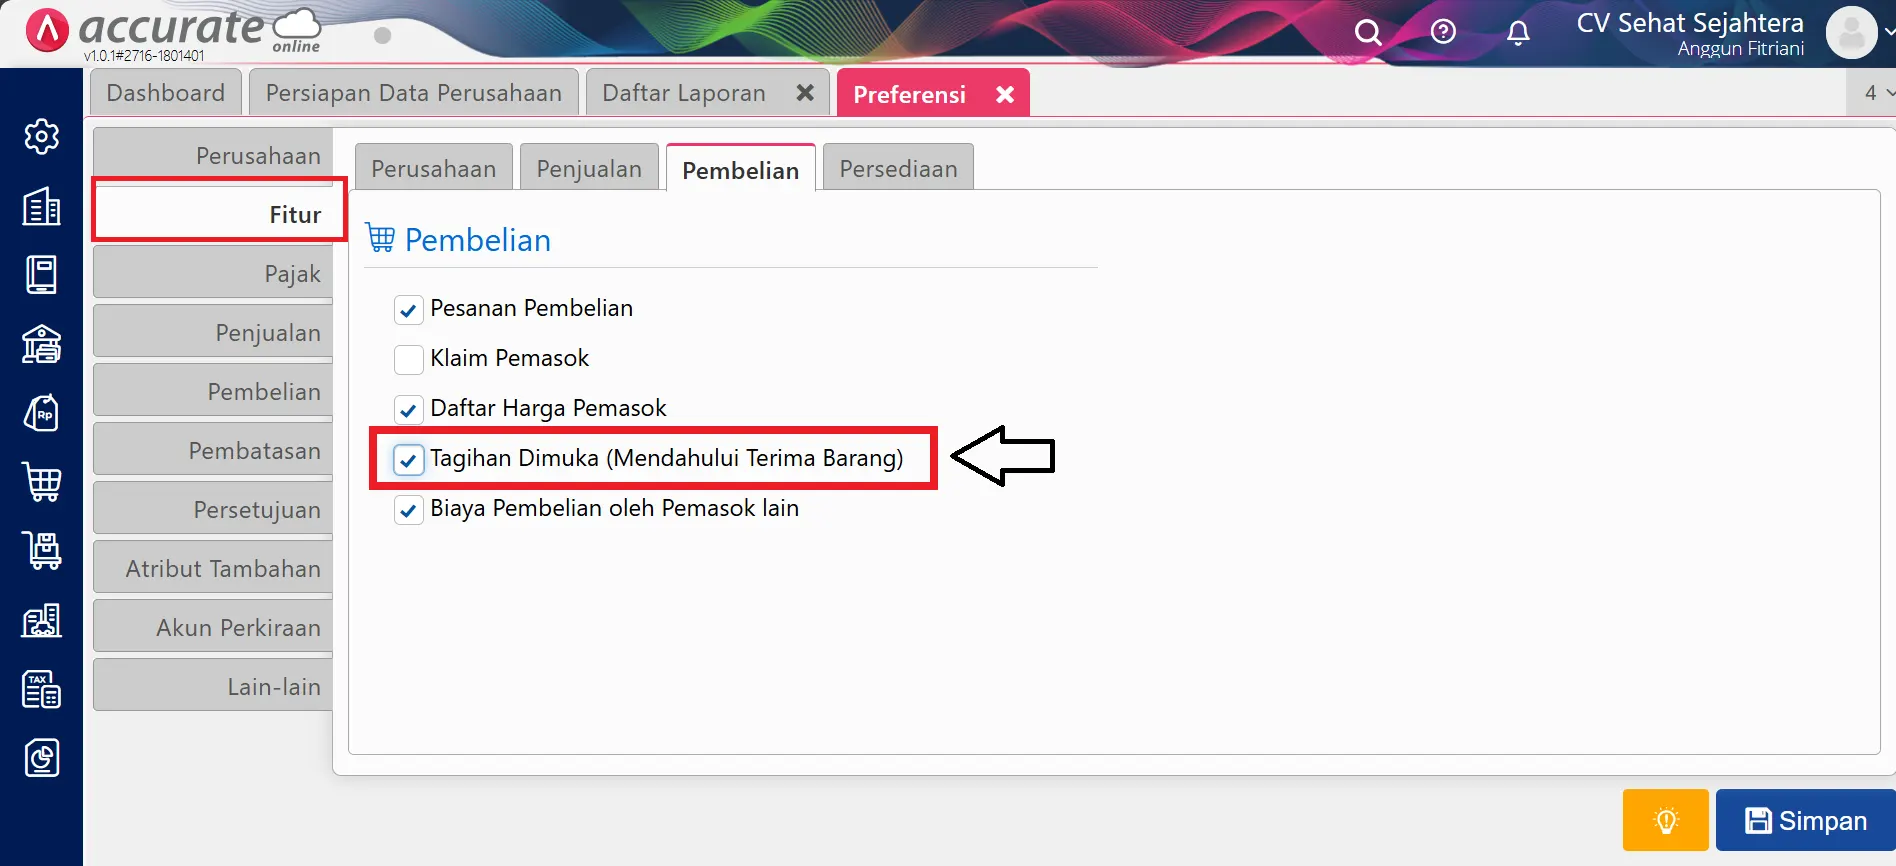Expand the open tabs counter dropdown

(1871, 93)
